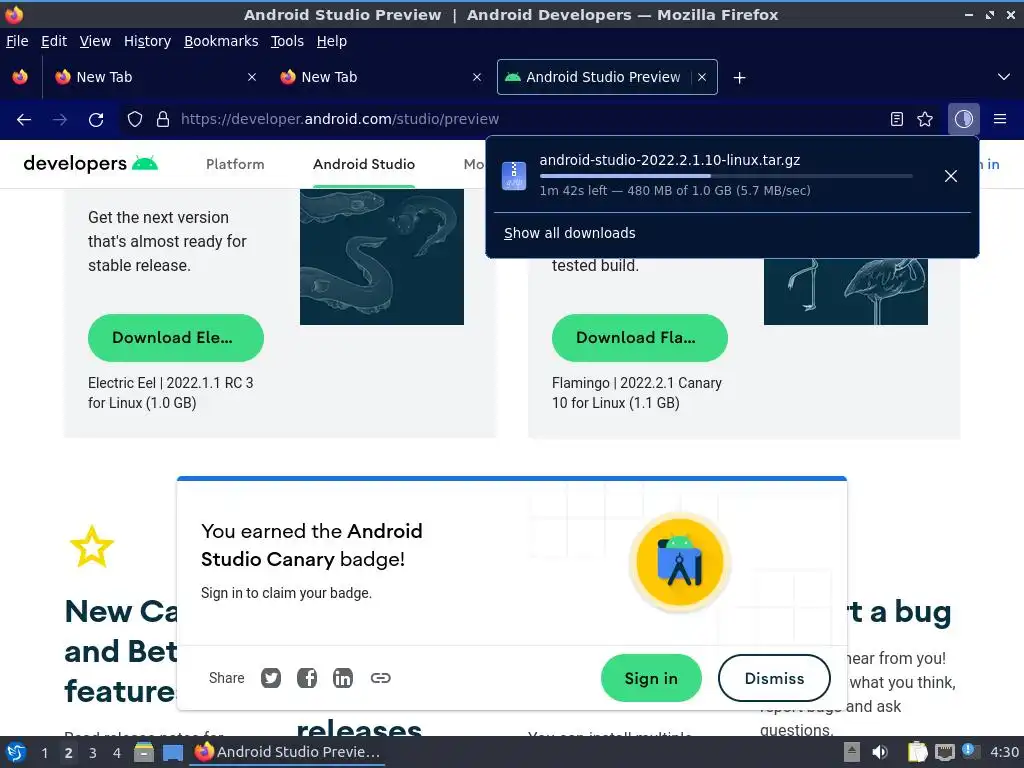This screenshot has height=768, width=1024.
Task: Open the History menu
Action: [148, 41]
